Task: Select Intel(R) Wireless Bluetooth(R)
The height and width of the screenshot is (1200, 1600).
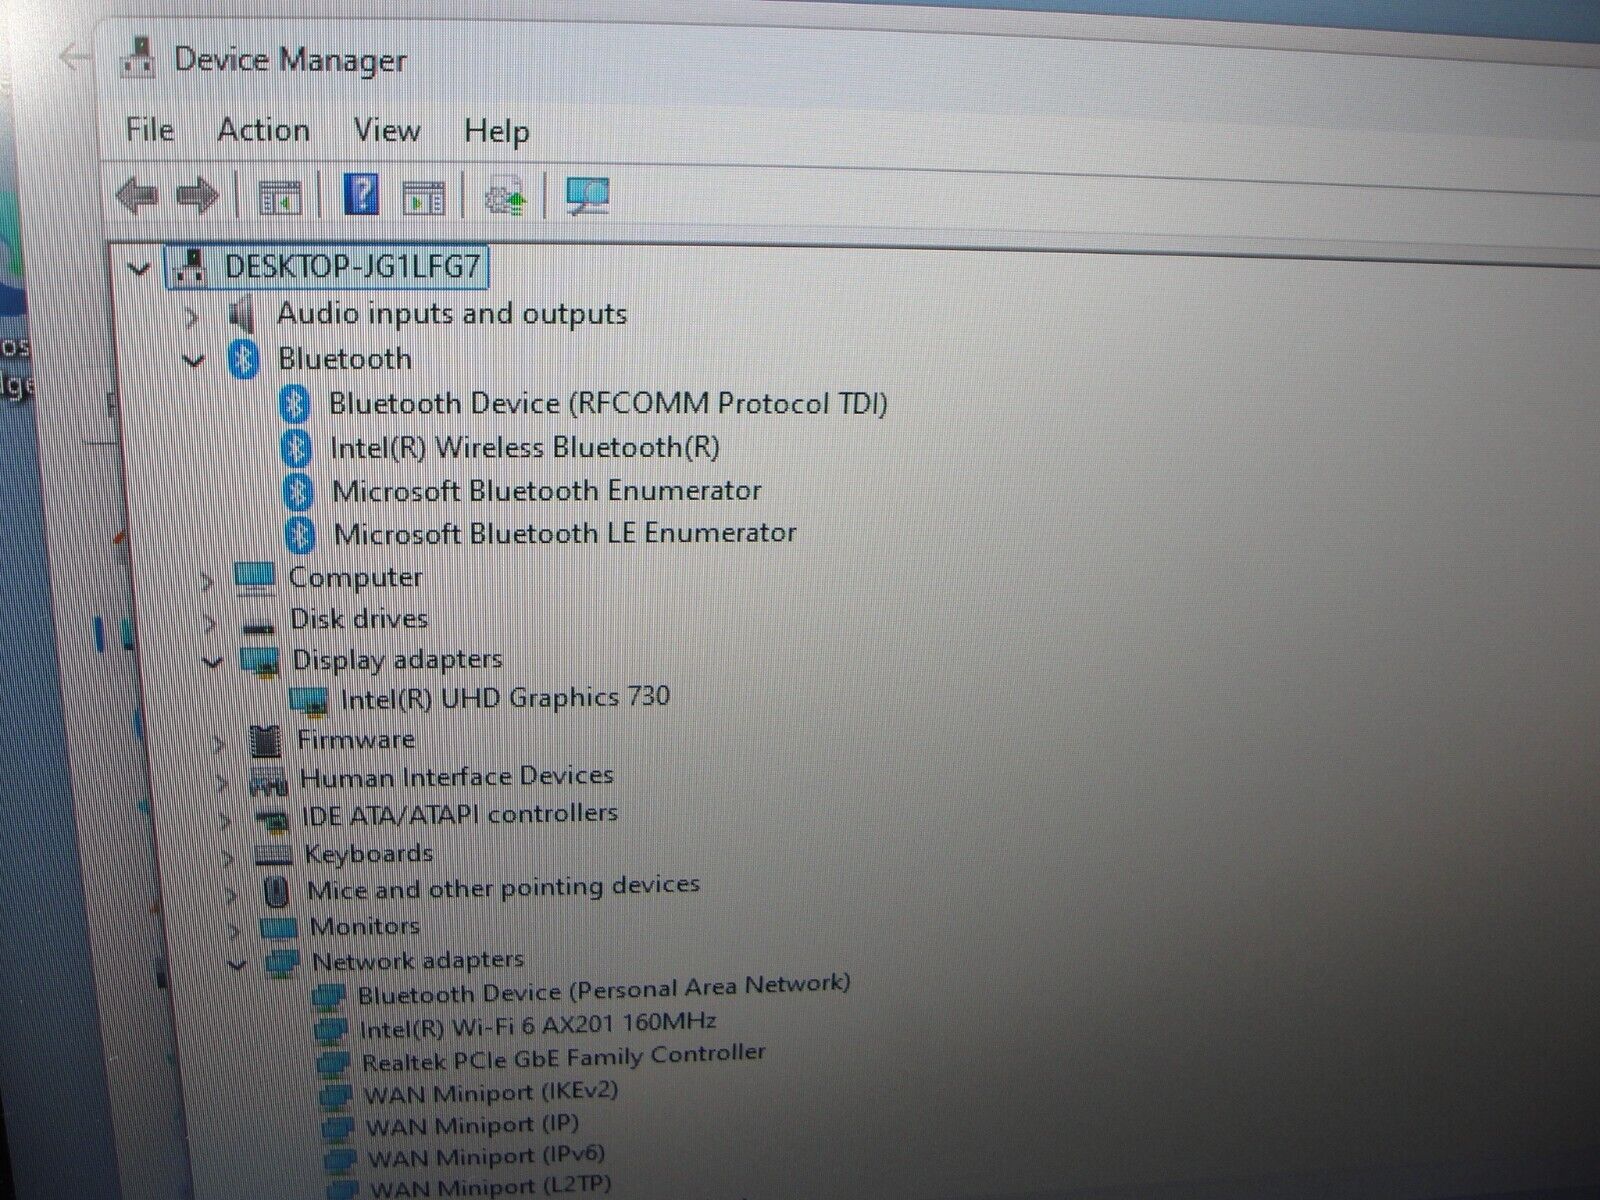Action: click(x=525, y=447)
